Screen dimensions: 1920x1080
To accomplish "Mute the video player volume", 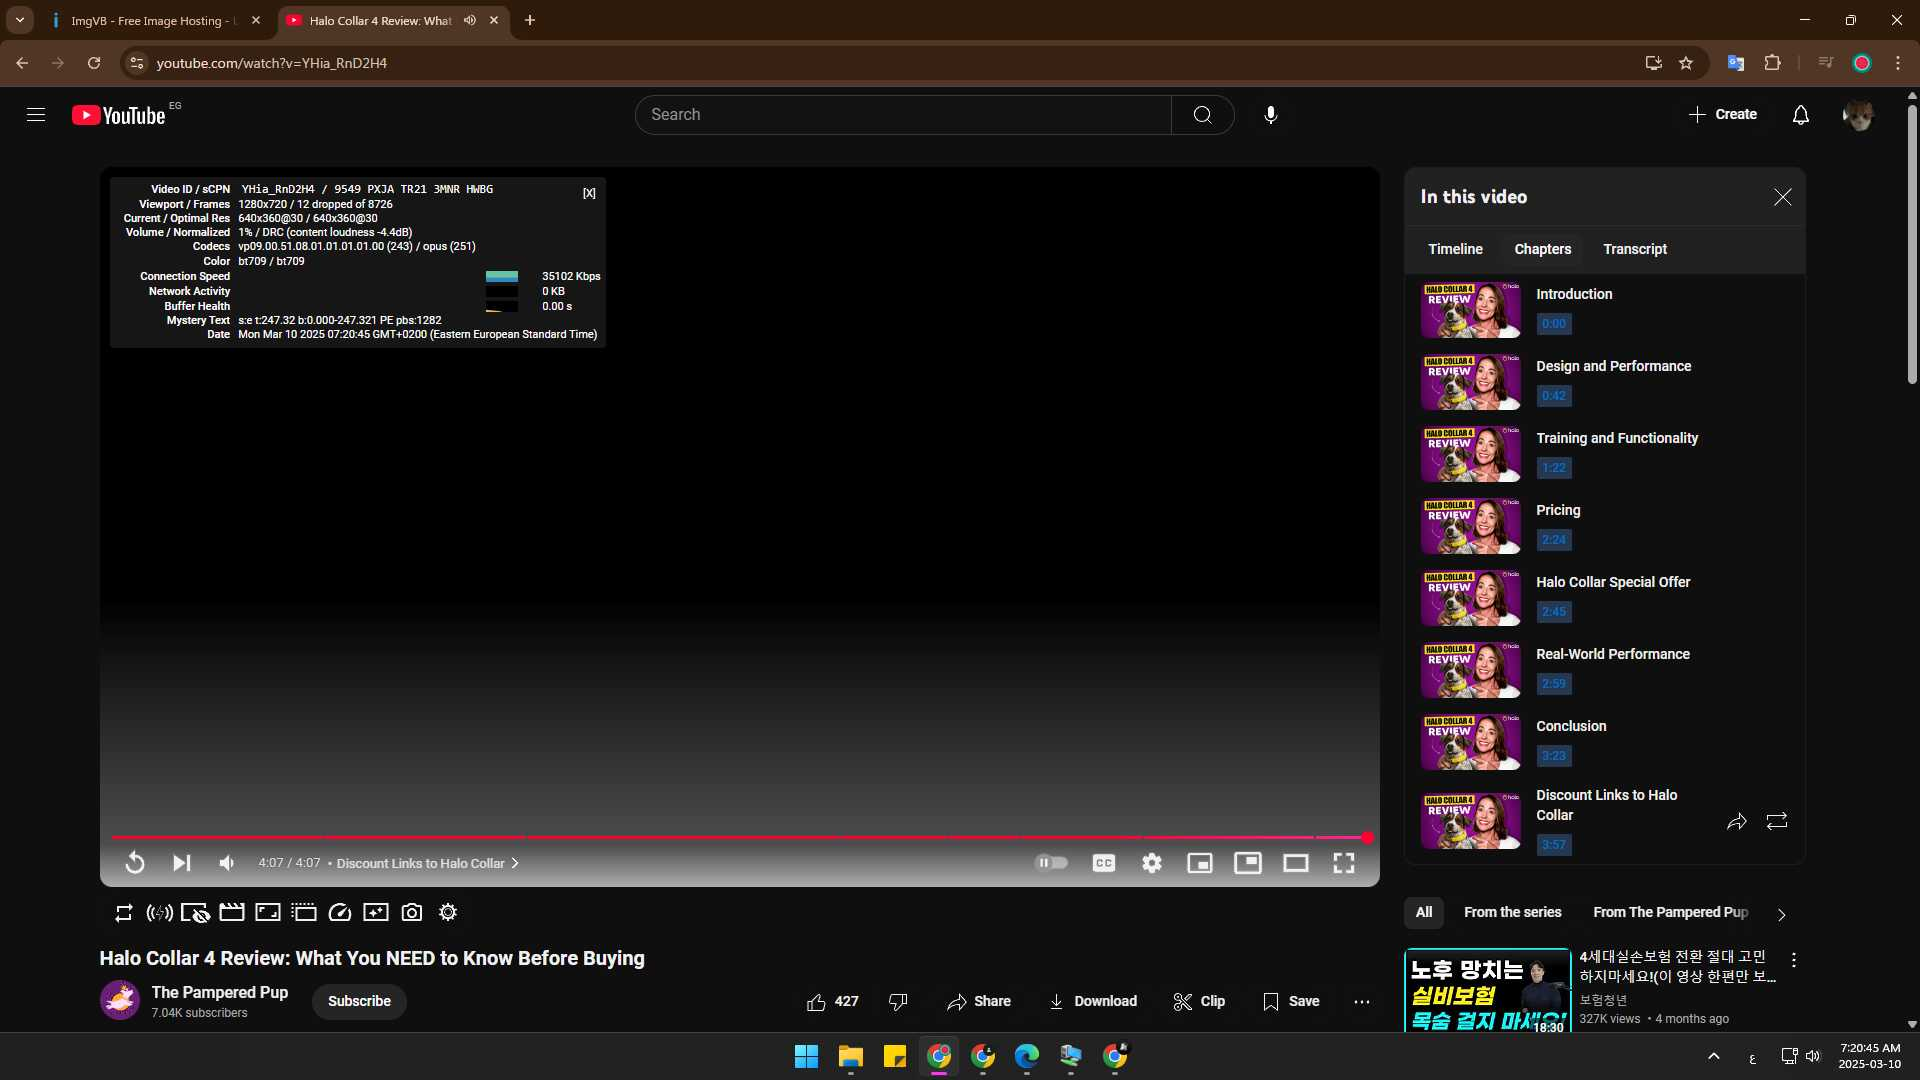I will [227, 863].
